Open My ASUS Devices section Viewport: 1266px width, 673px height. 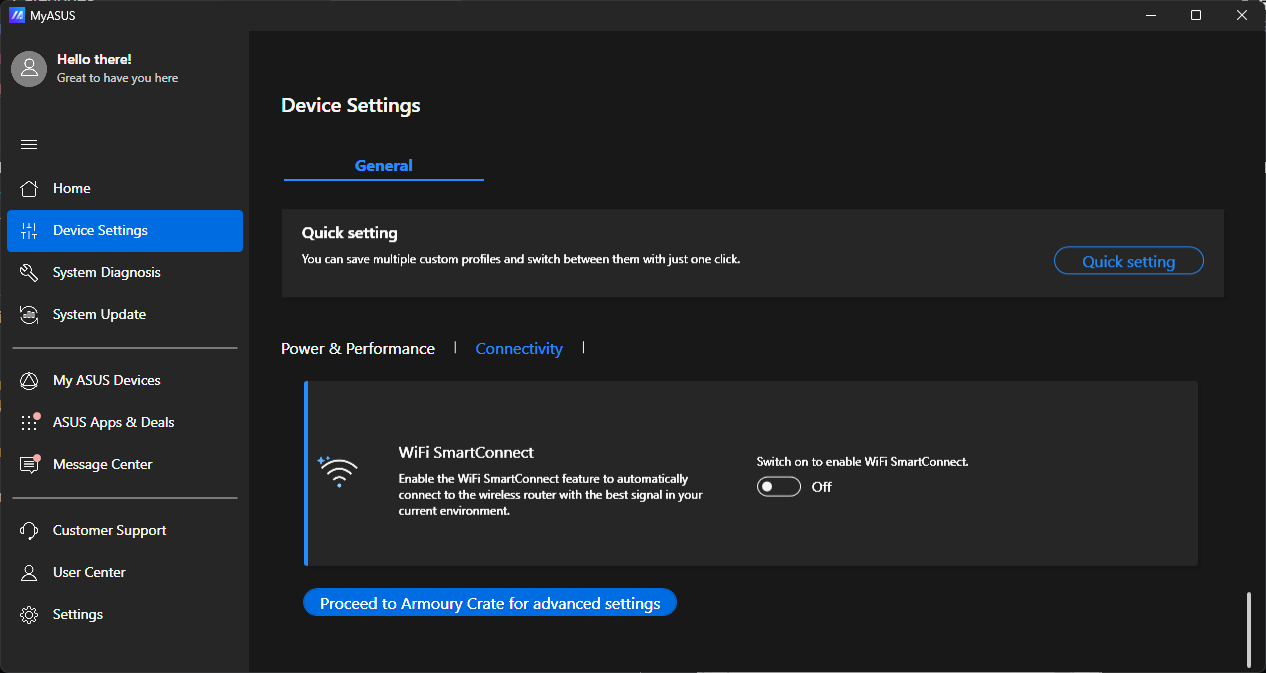click(x=125, y=380)
